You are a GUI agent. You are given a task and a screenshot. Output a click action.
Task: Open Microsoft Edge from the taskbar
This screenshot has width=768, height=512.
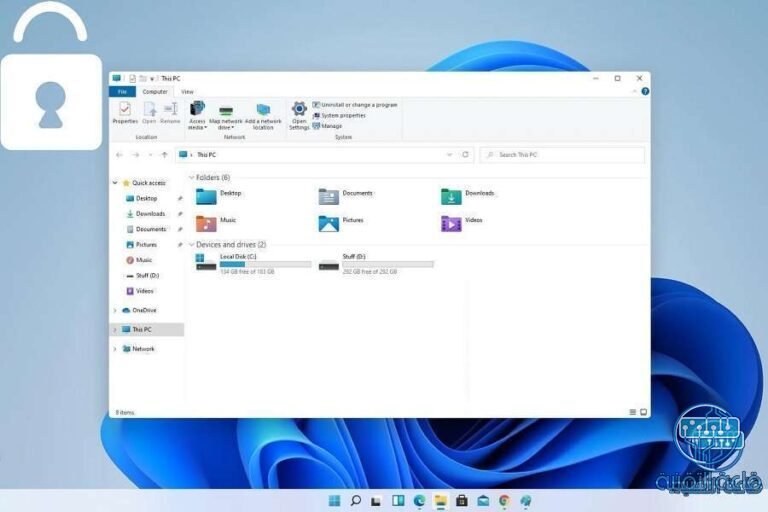(x=419, y=500)
